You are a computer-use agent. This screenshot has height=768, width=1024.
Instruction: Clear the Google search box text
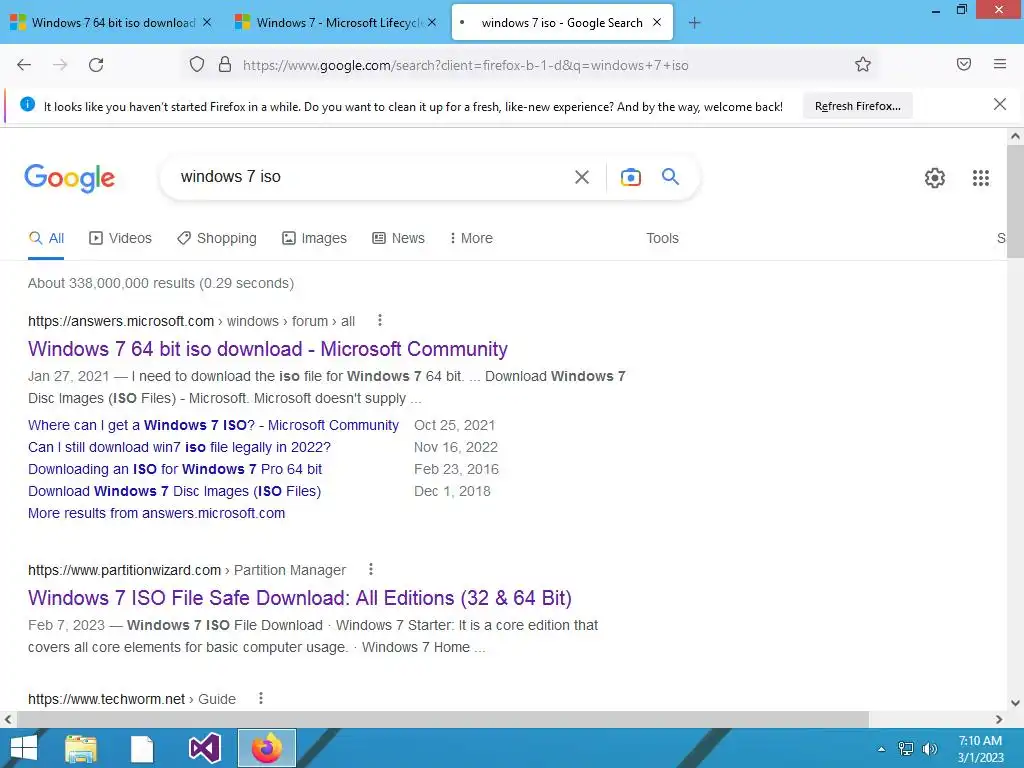click(x=582, y=177)
